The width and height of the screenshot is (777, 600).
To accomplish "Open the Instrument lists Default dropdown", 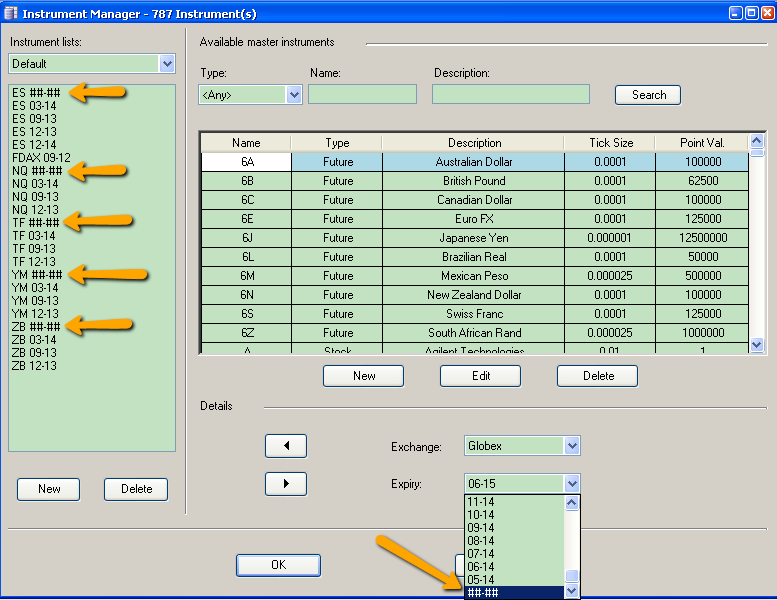I will (167, 64).
